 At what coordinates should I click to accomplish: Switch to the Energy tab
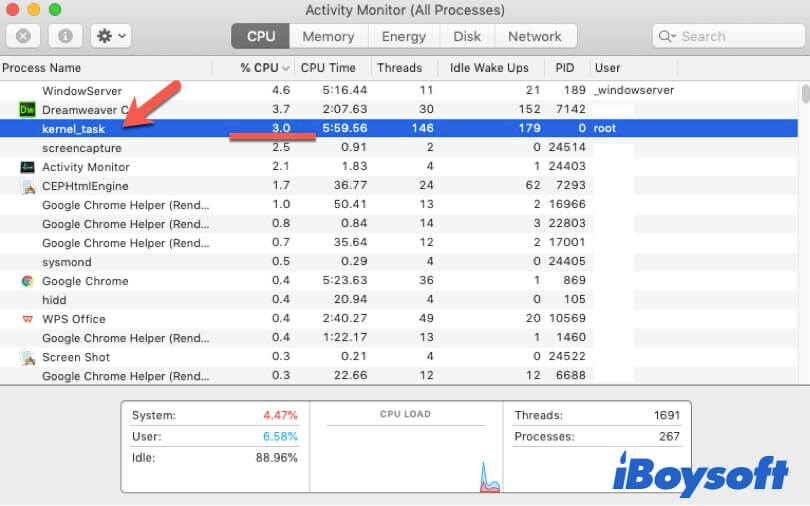(x=404, y=36)
